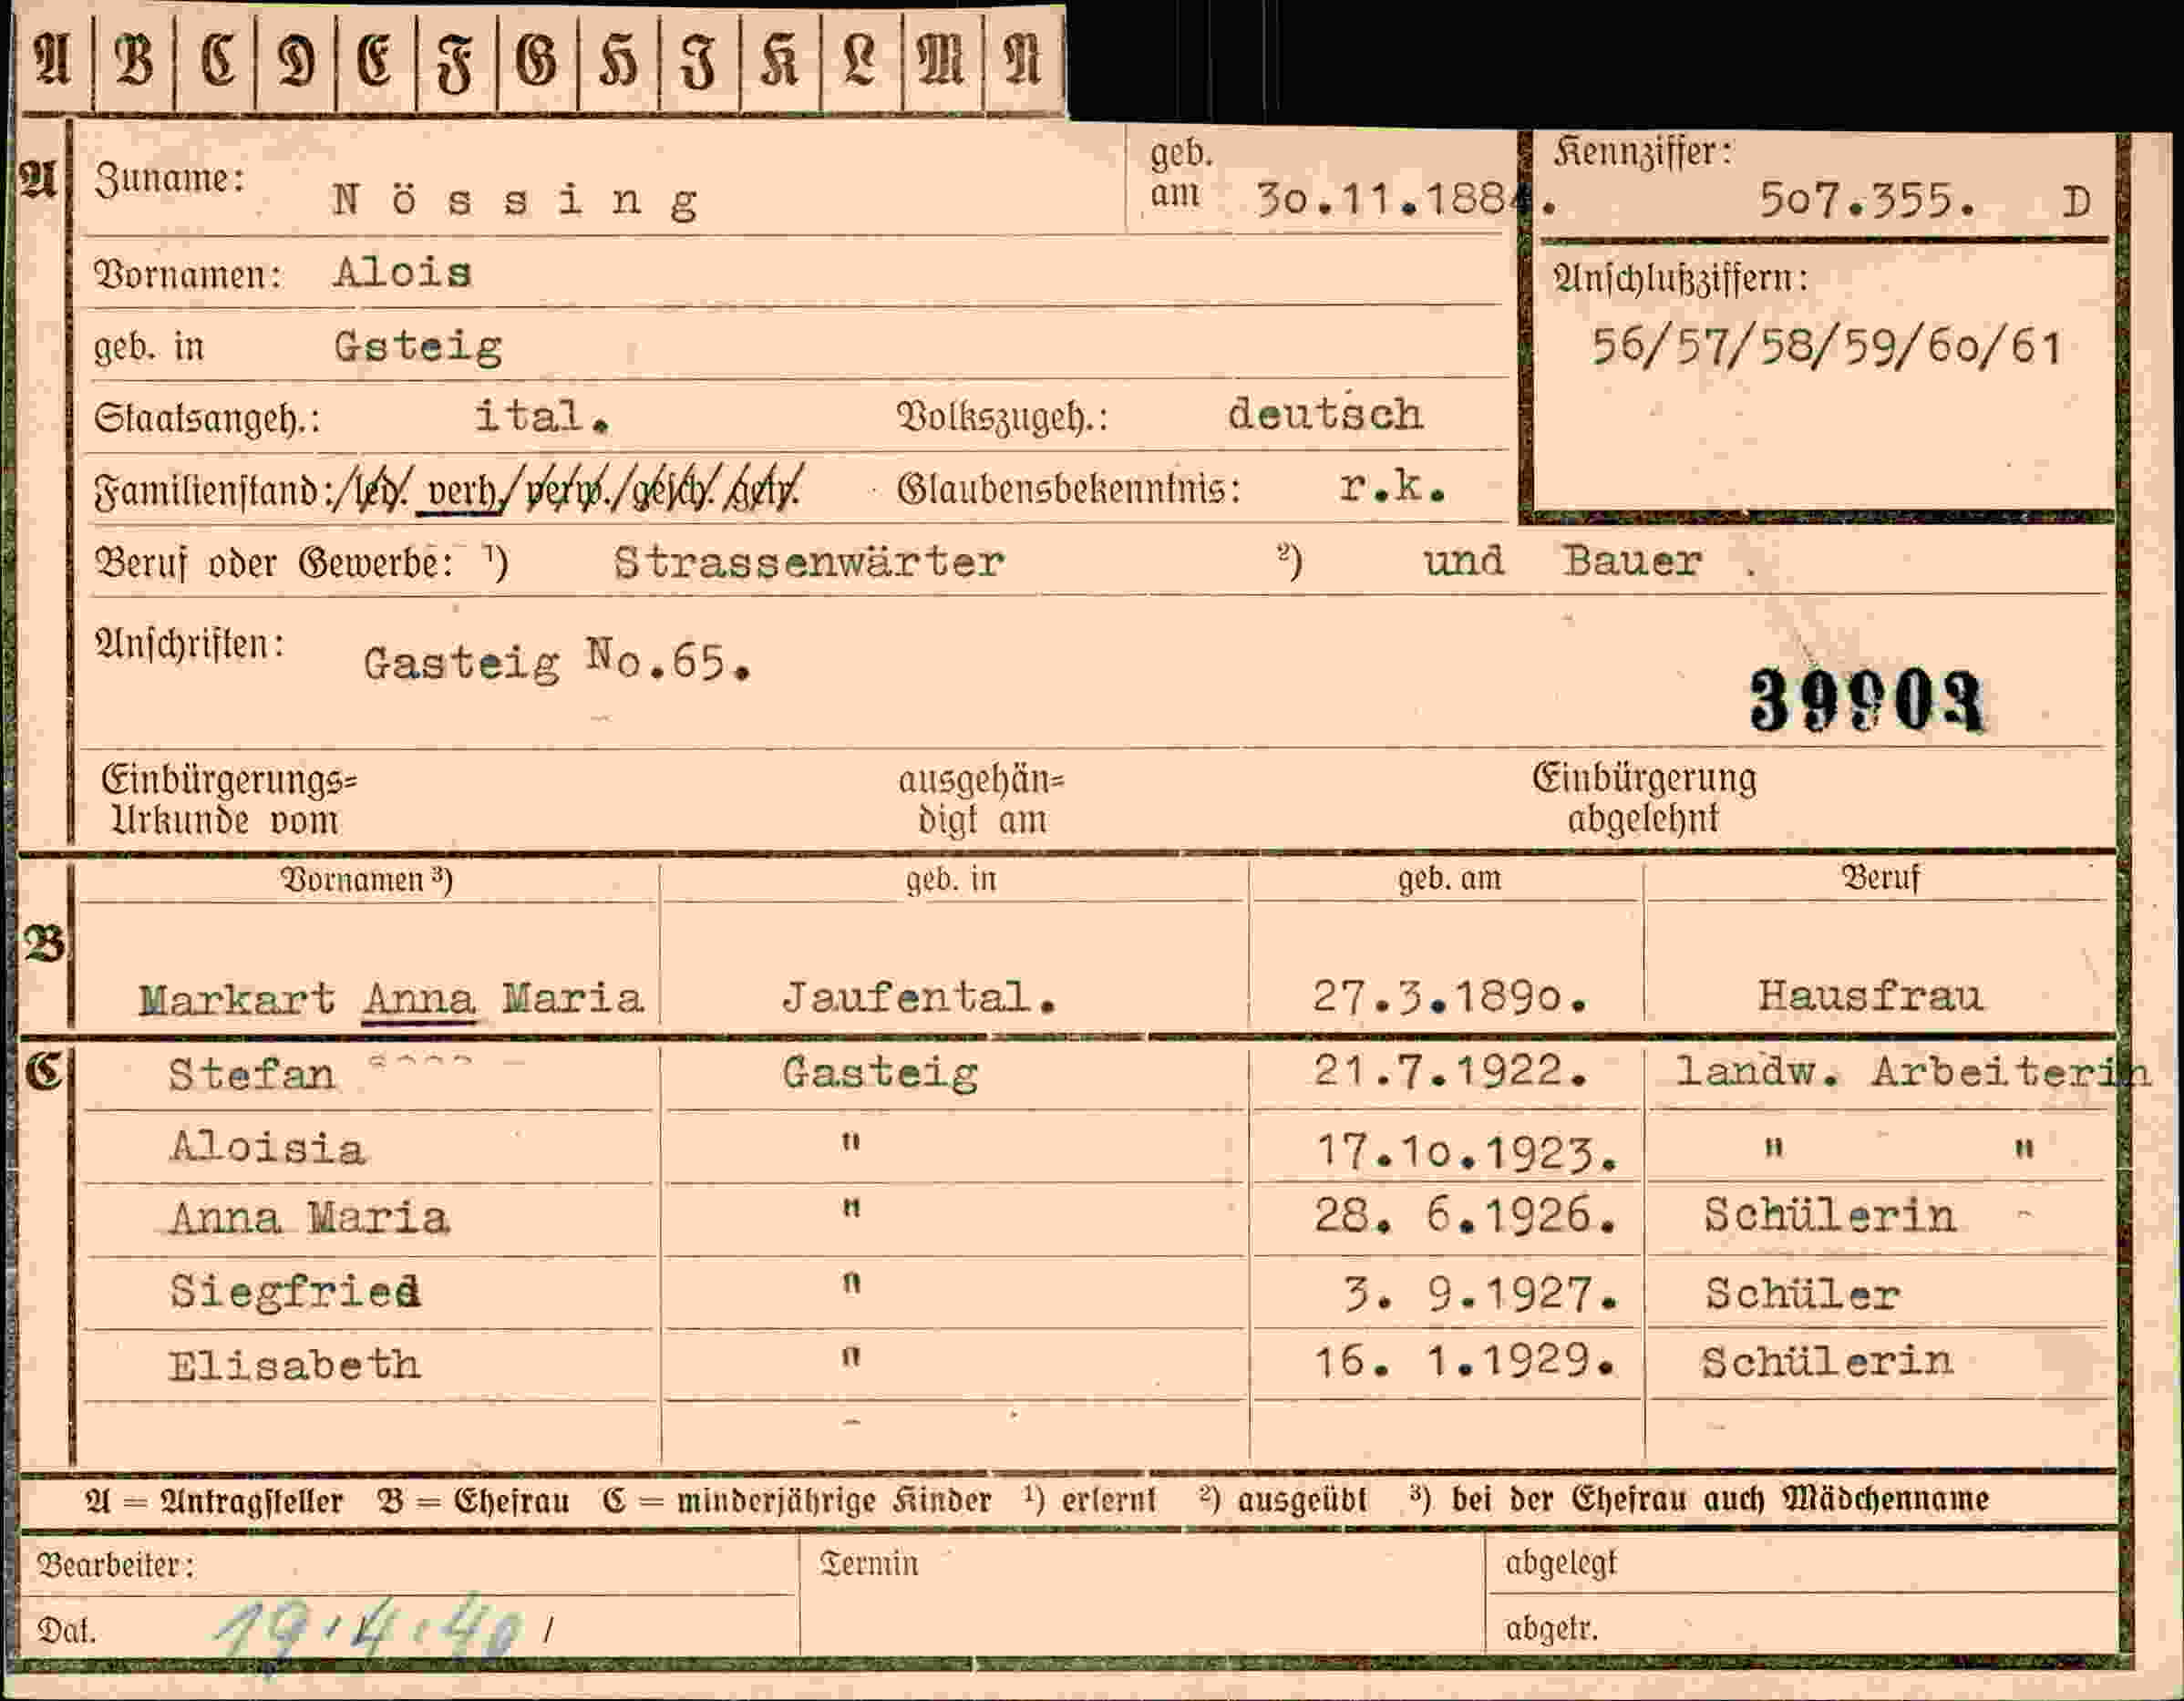
Task: Click the address 'Gasteig No.65.'
Action: coord(557,661)
